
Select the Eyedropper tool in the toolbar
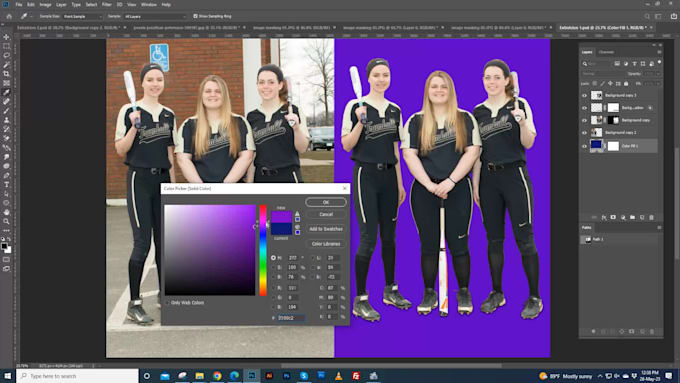(6, 92)
